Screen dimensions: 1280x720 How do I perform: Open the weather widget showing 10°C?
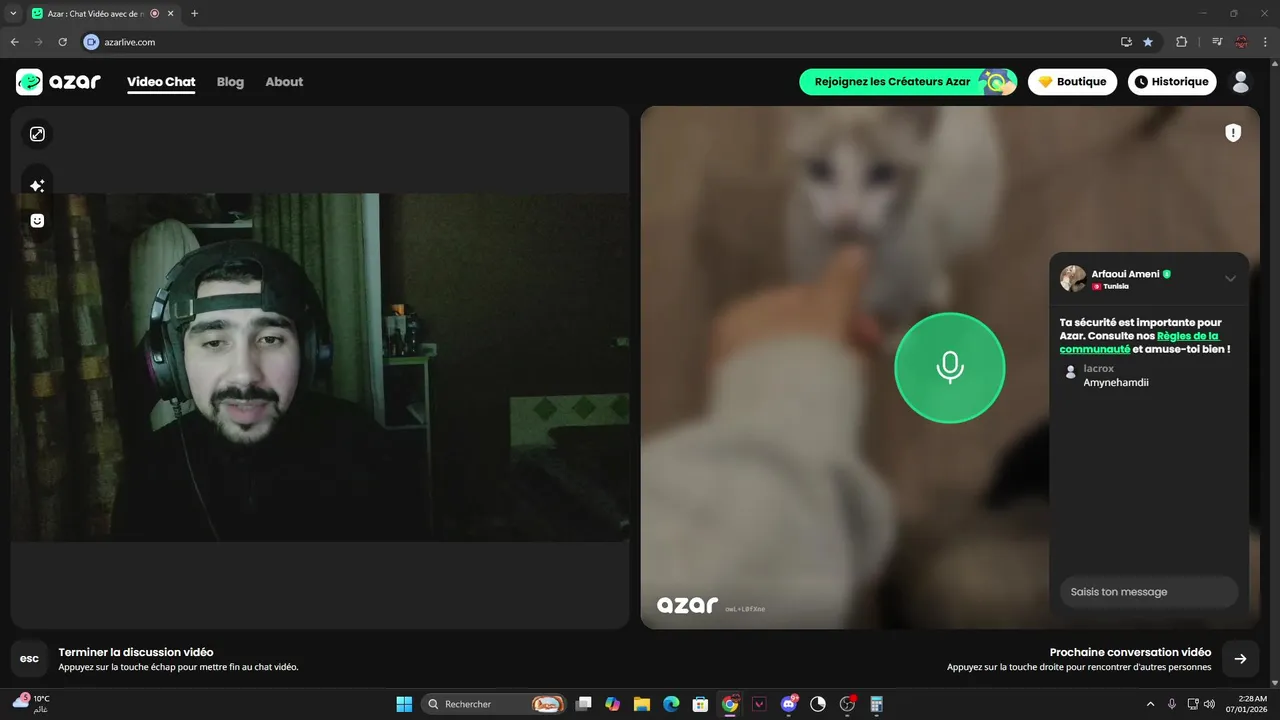[30, 704]
